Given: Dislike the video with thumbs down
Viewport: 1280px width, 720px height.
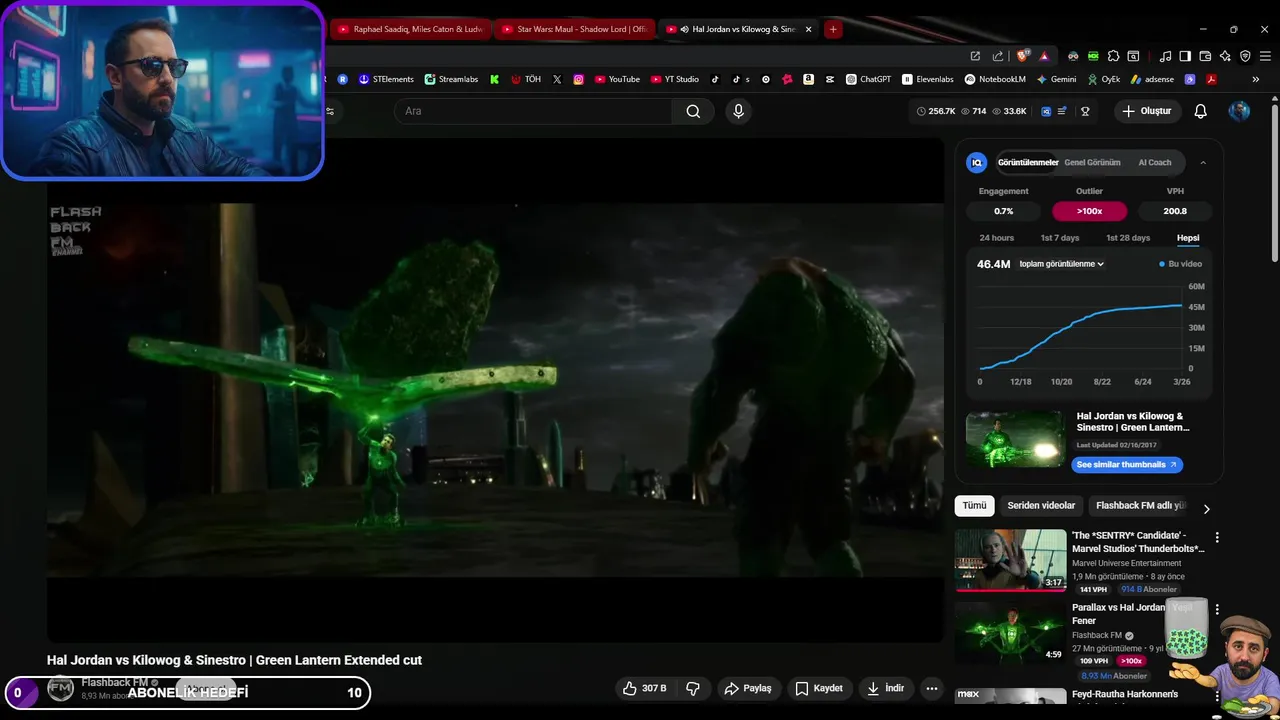Looking at the screenshot, I should click(692, 688).
